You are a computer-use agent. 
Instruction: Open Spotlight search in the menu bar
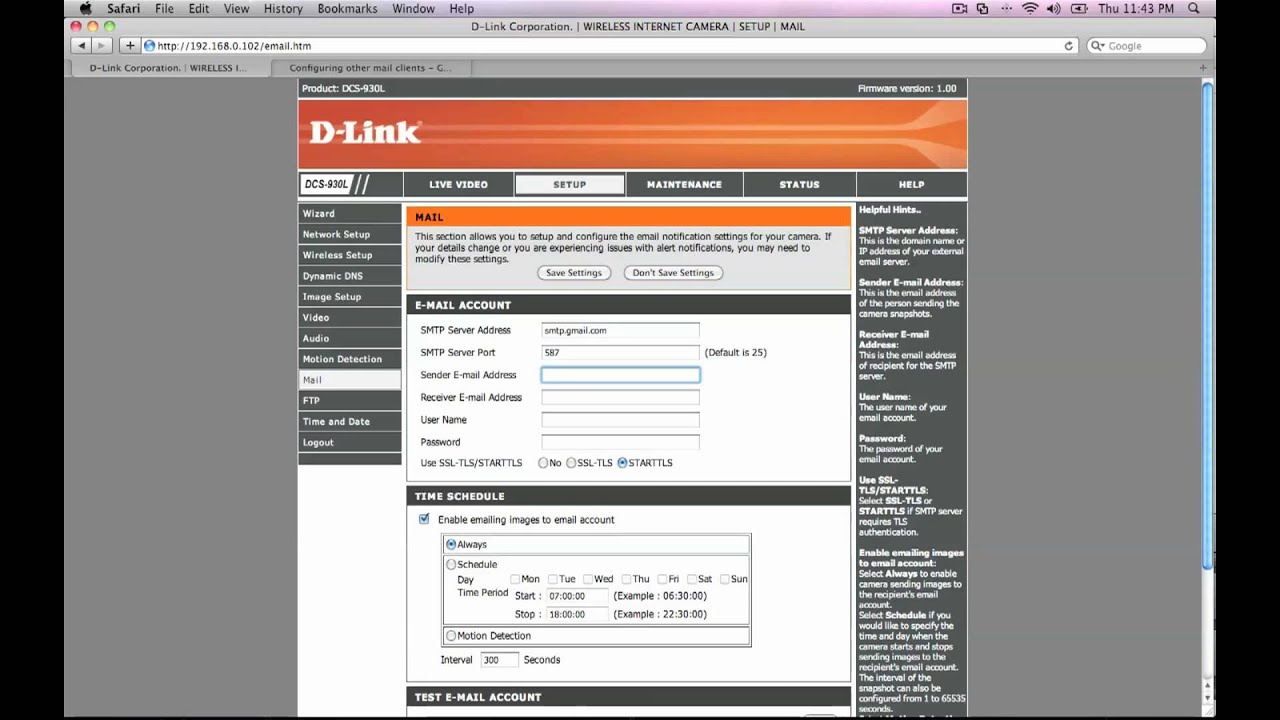click(1193, 8)
